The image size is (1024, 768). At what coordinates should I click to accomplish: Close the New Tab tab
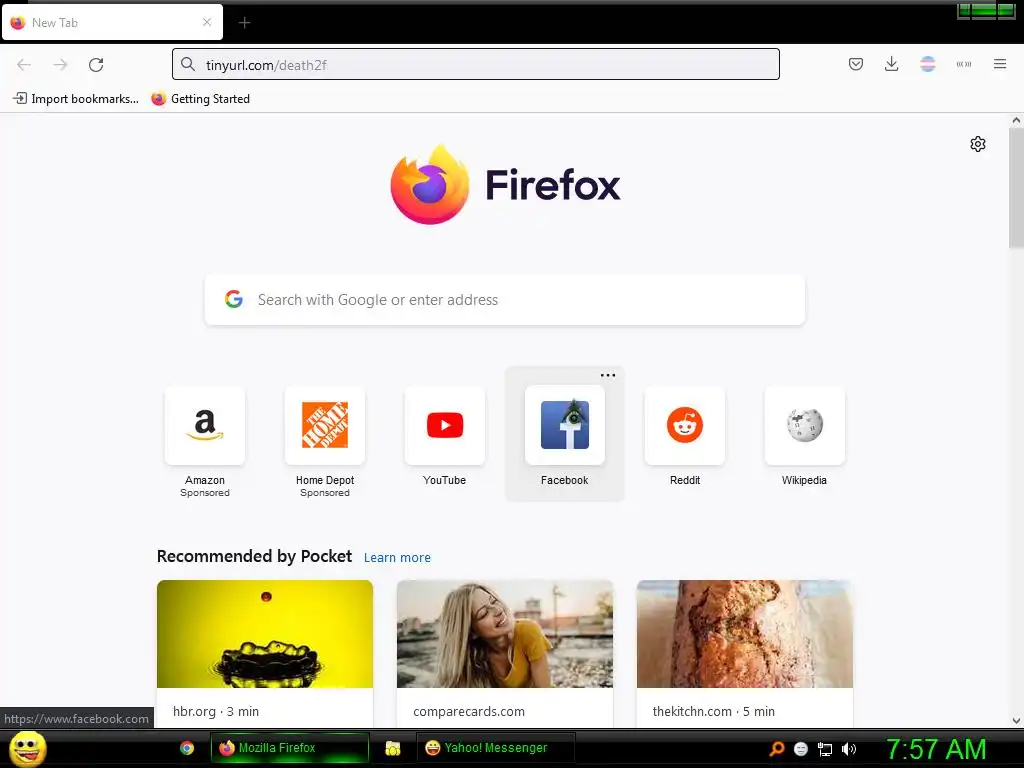206,22
